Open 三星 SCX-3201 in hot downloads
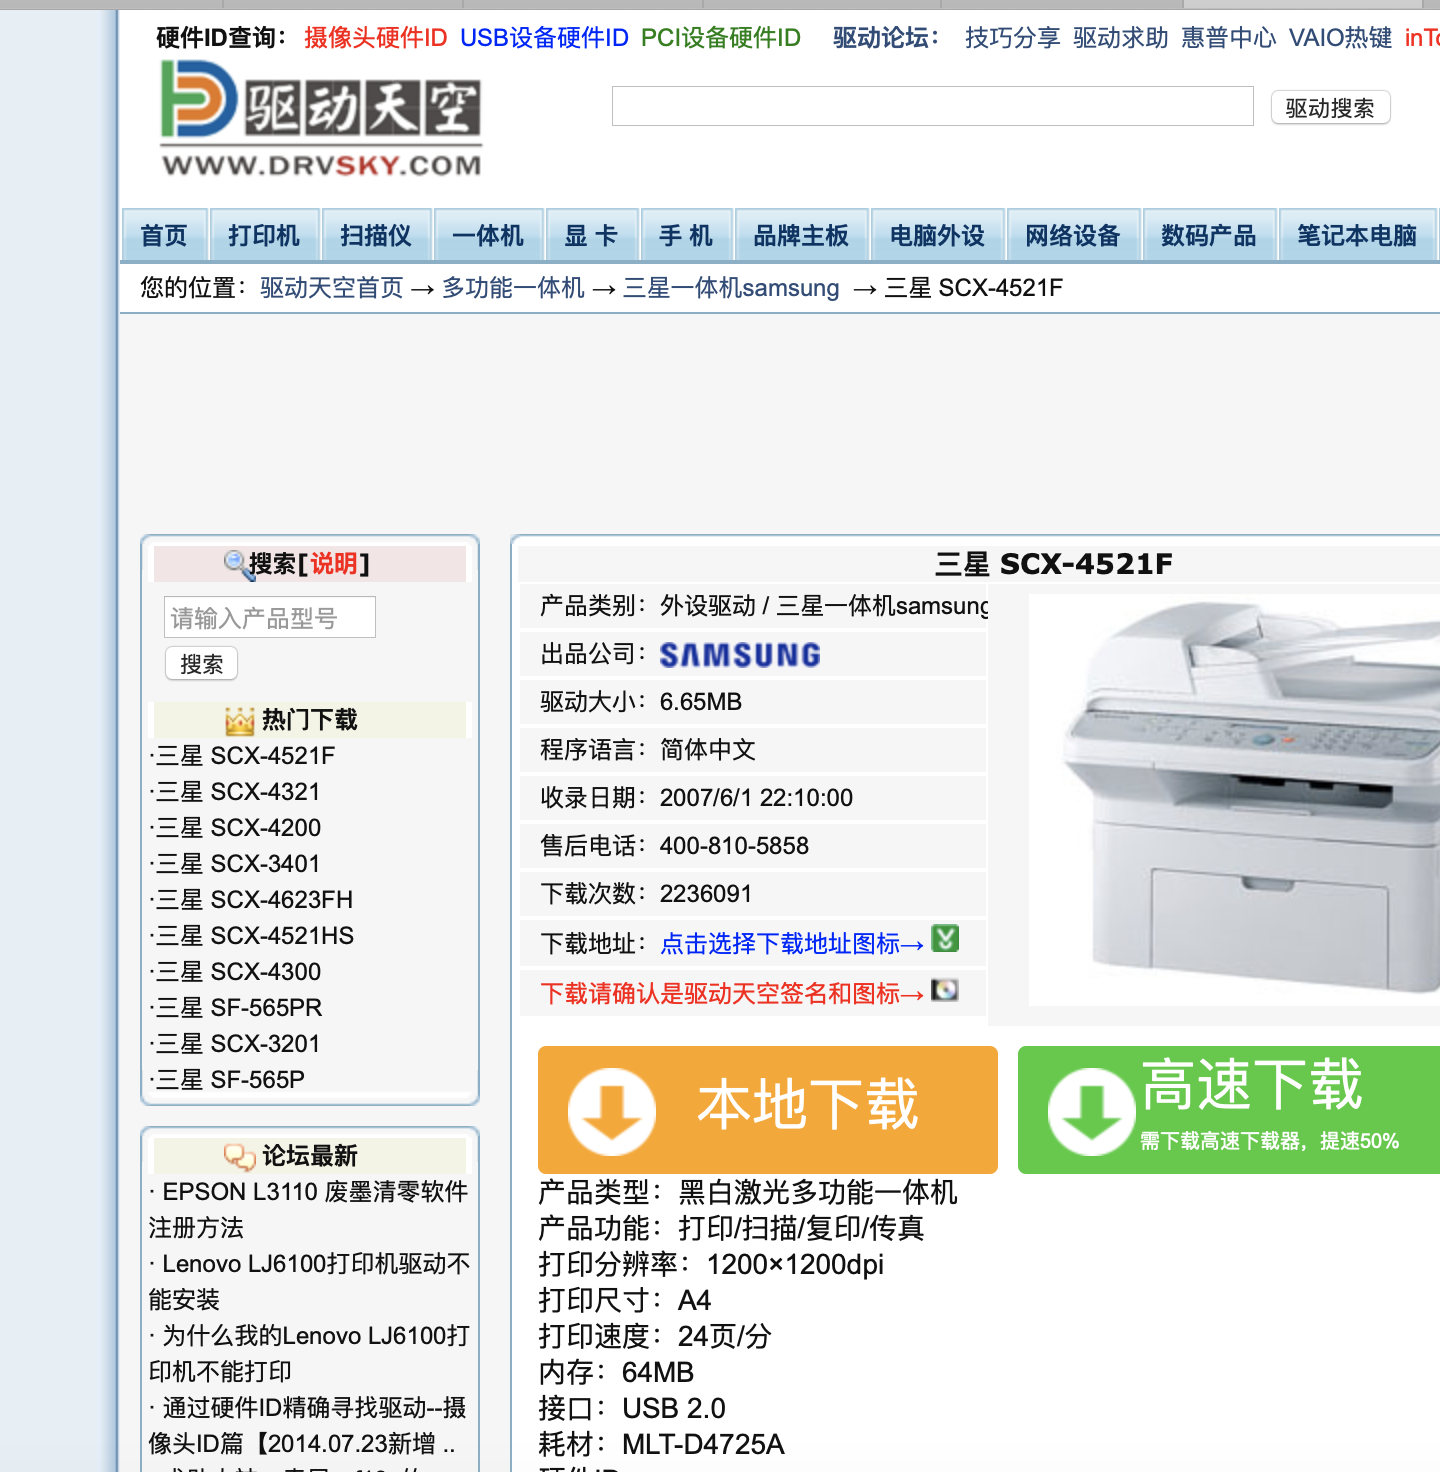 tap(239, 1043)
